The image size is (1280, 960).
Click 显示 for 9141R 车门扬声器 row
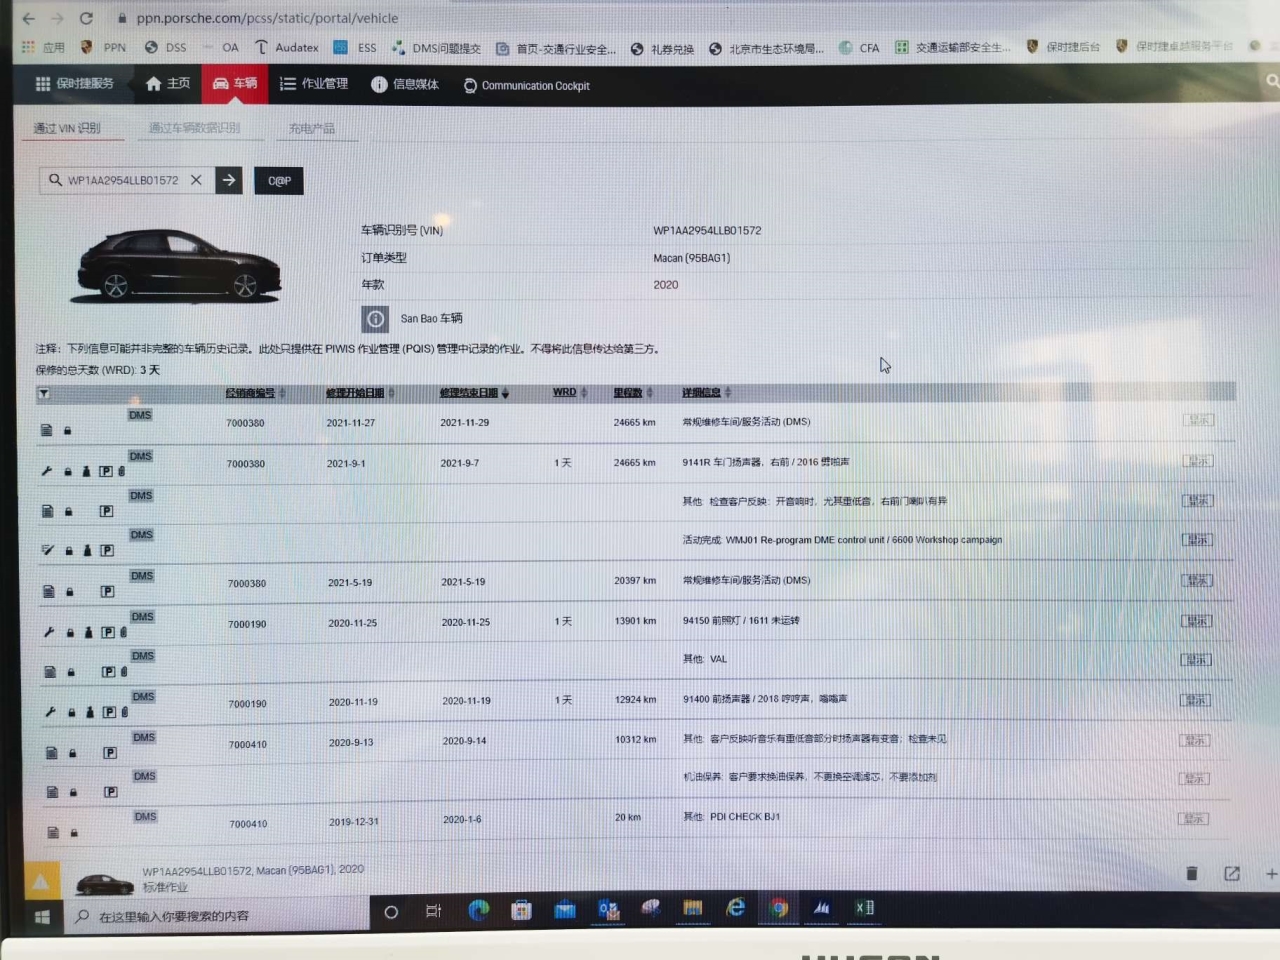click(x=1198, y=461)
